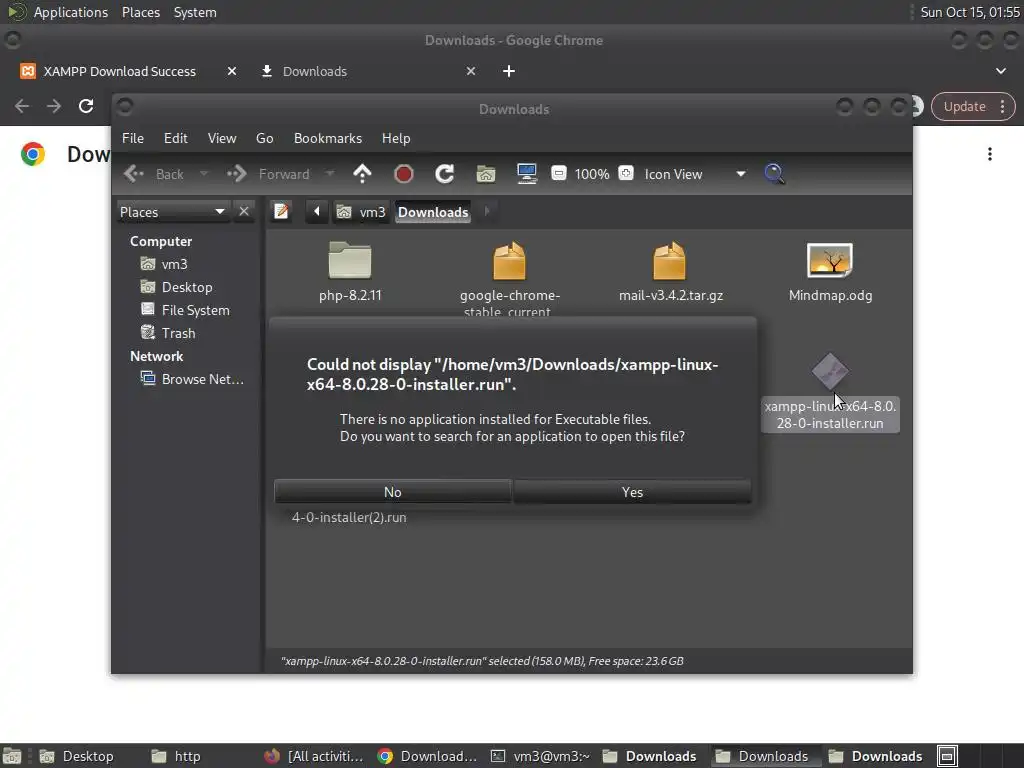Zoom out file manager icons
1024x768 pixels.
558,173
